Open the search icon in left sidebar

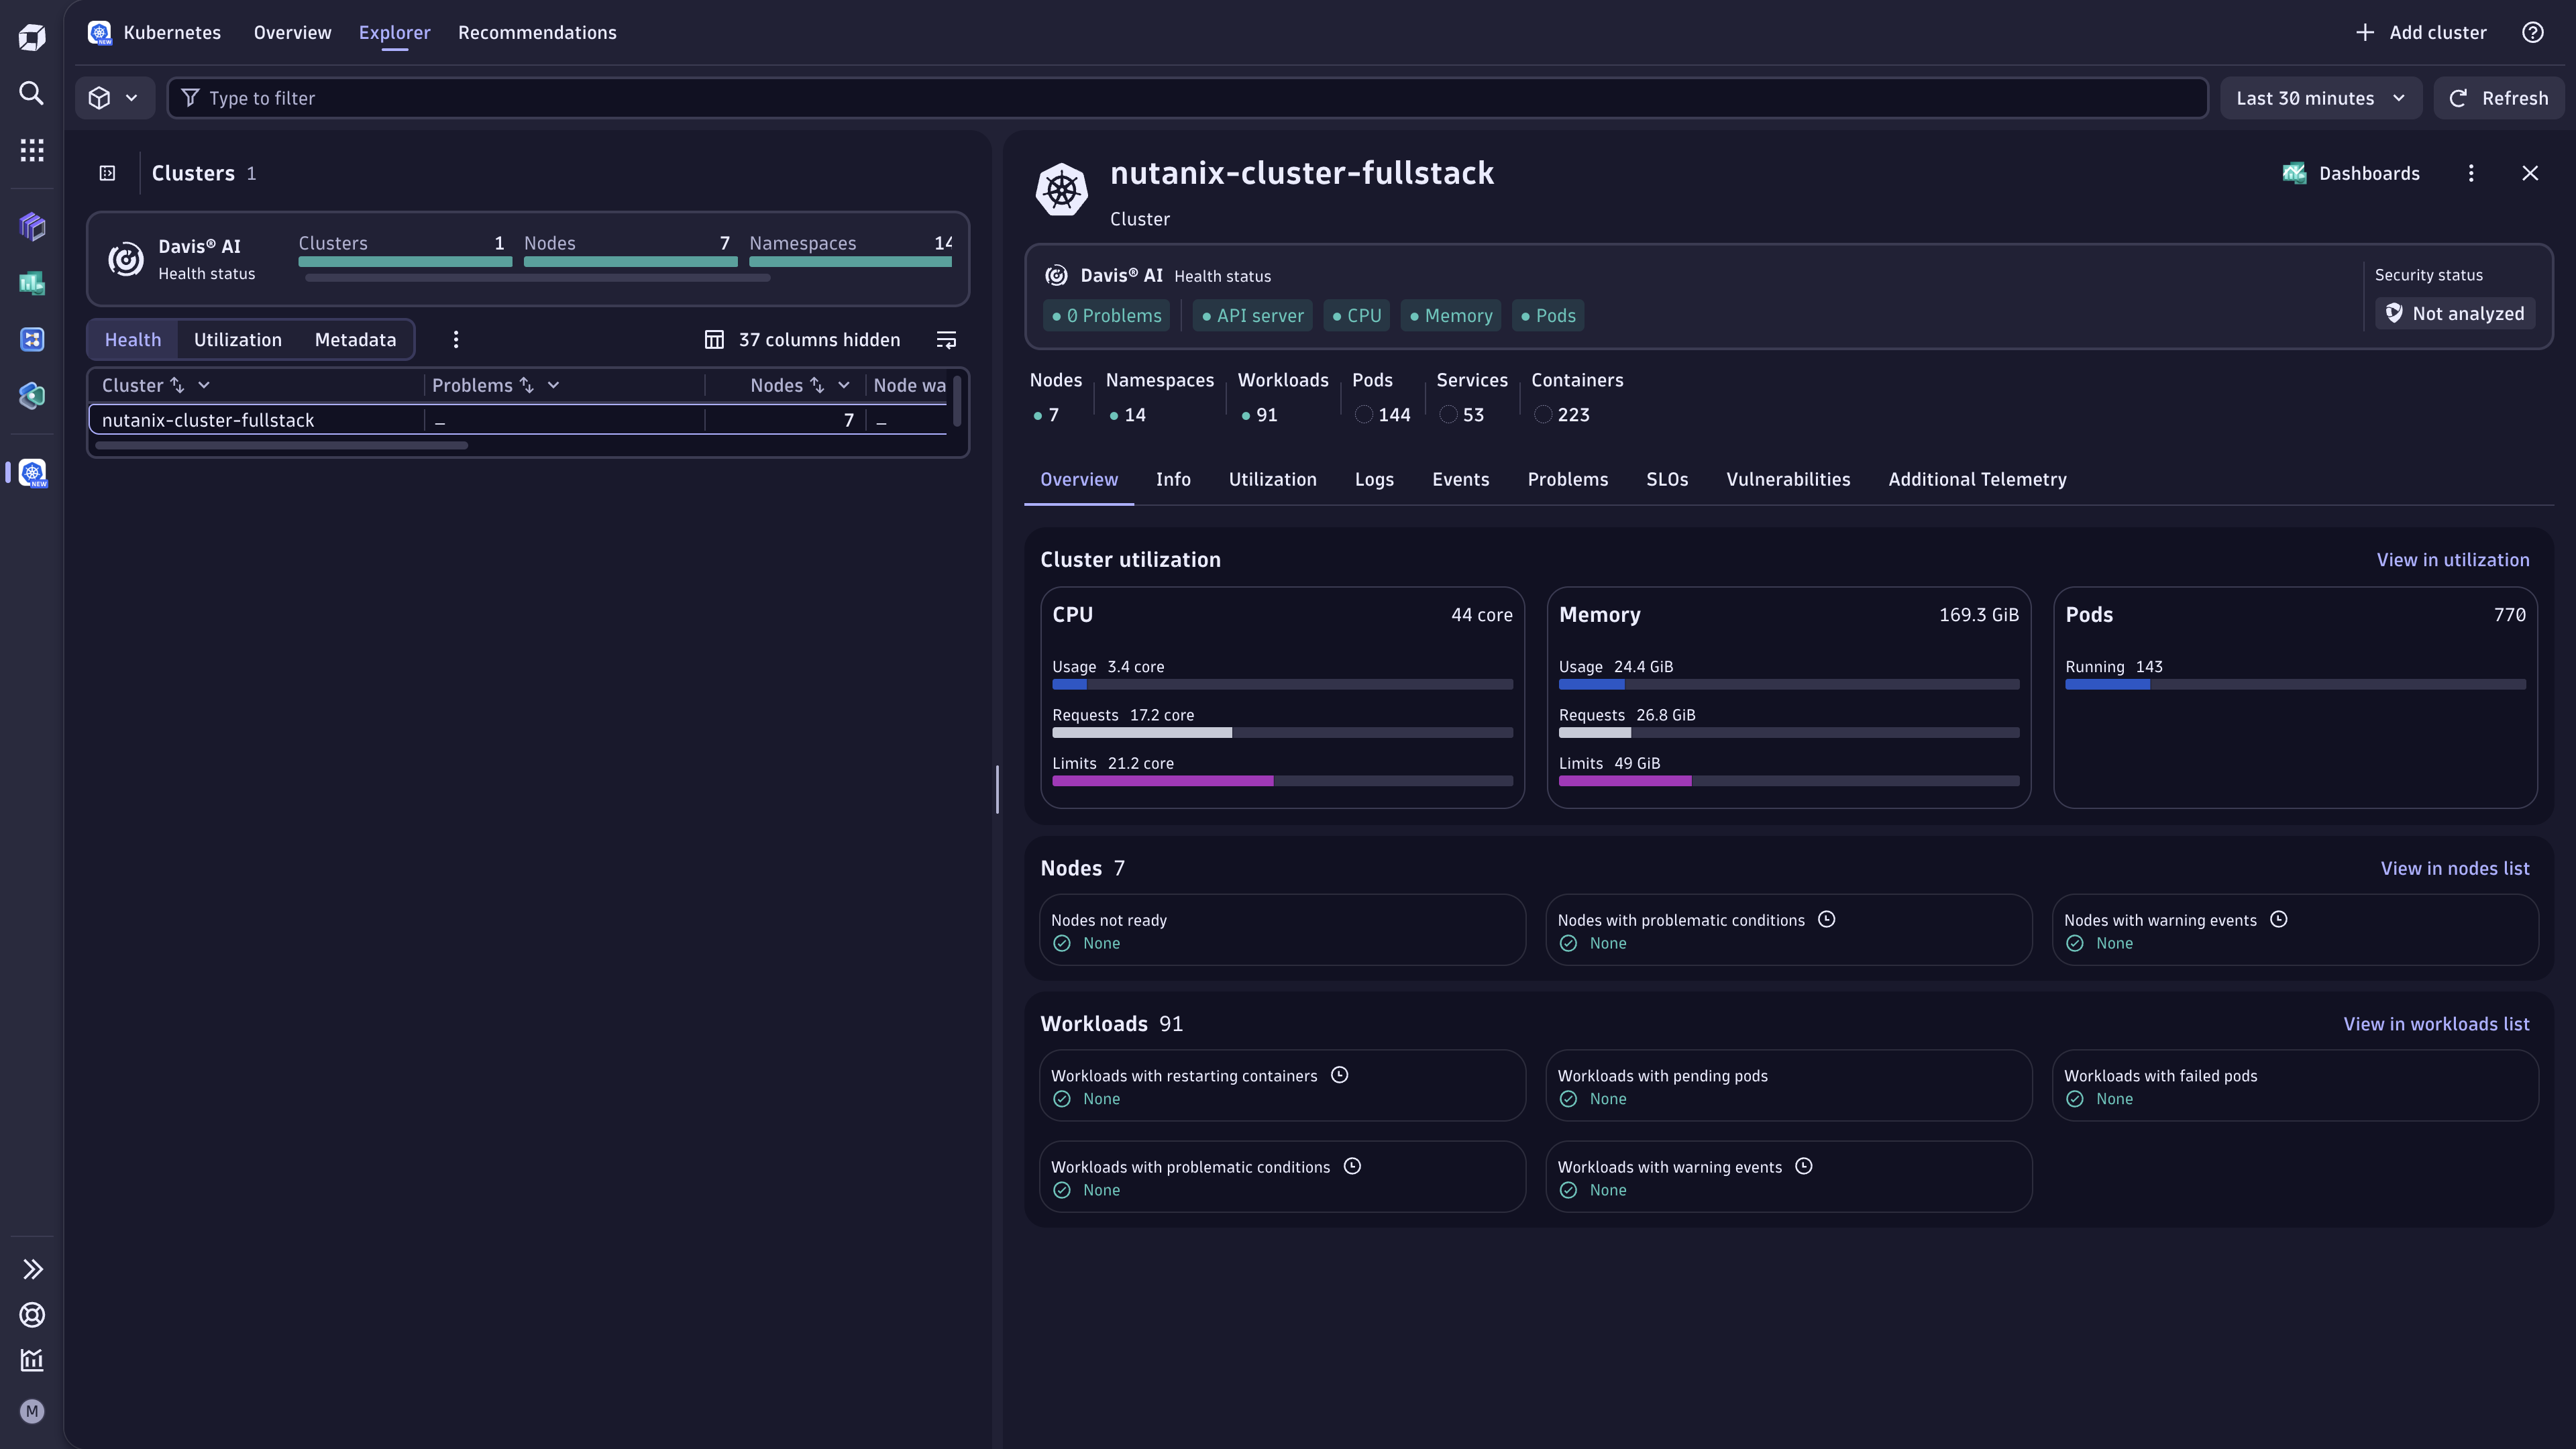[32, 93]
